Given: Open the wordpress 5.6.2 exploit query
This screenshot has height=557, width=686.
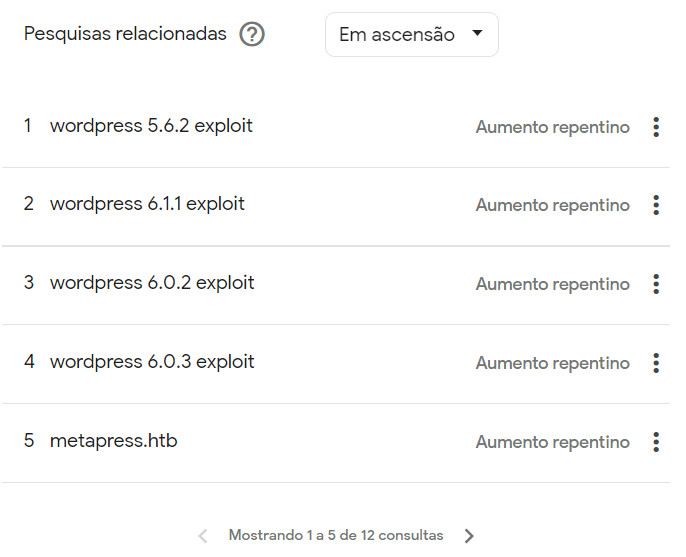Looking at the screenshot, I should (151, 126).
